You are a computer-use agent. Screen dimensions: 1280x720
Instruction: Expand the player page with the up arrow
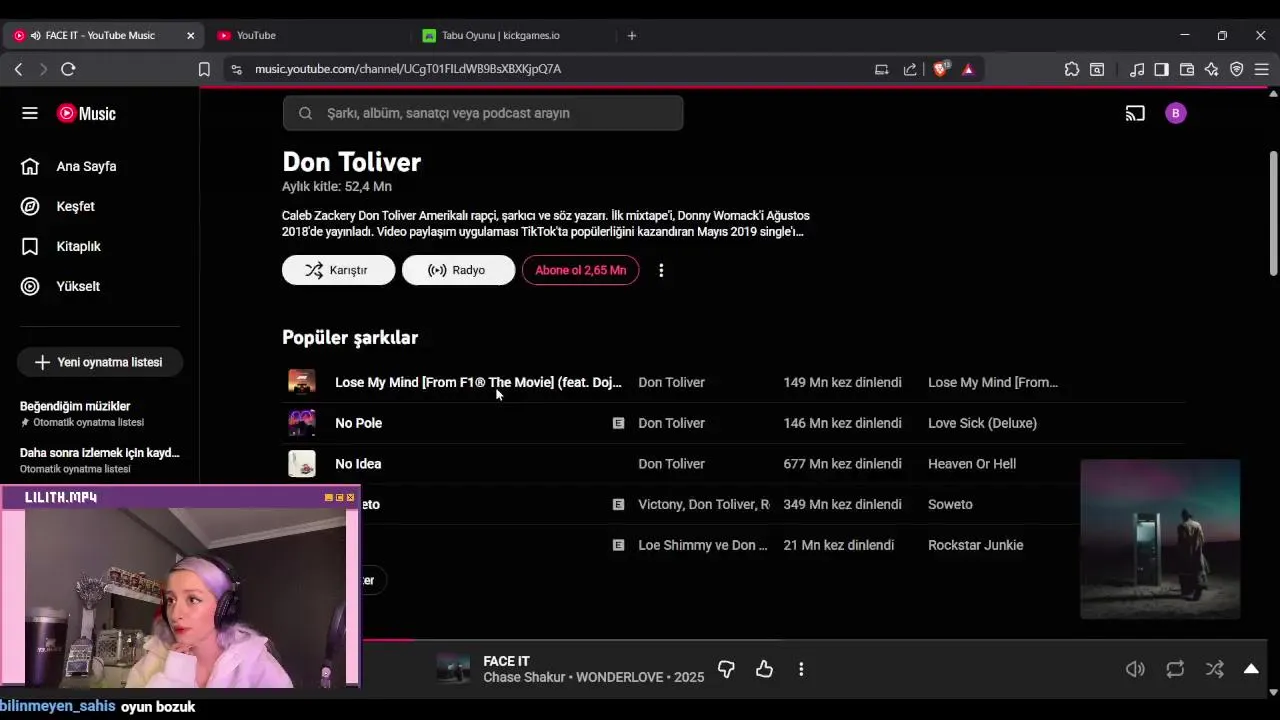[x=1251, y=669]
